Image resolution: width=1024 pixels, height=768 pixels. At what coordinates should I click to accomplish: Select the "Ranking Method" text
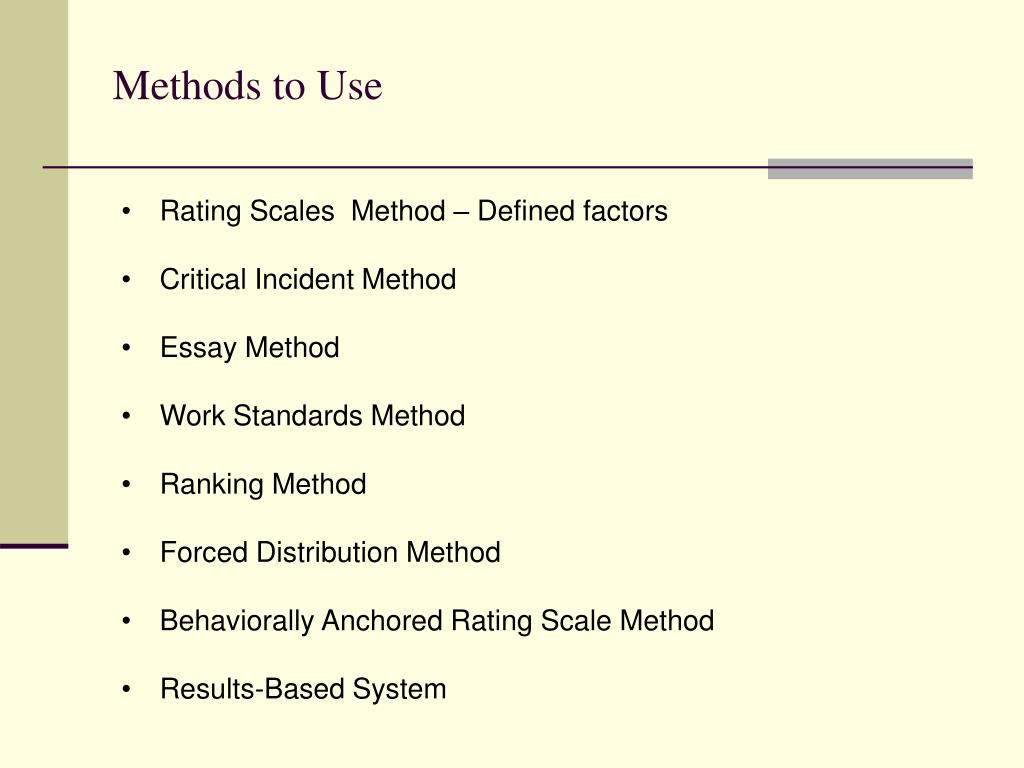click(x=262, y=485)
